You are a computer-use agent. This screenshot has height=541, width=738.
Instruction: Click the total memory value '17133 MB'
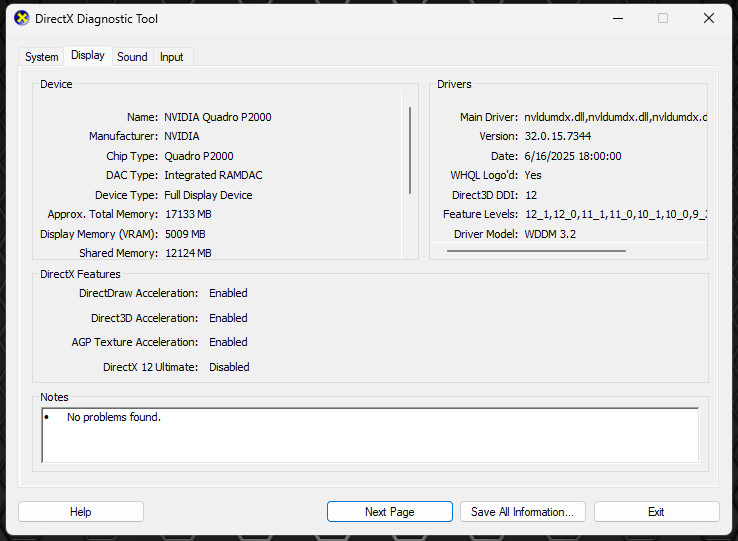pos(188,214)
